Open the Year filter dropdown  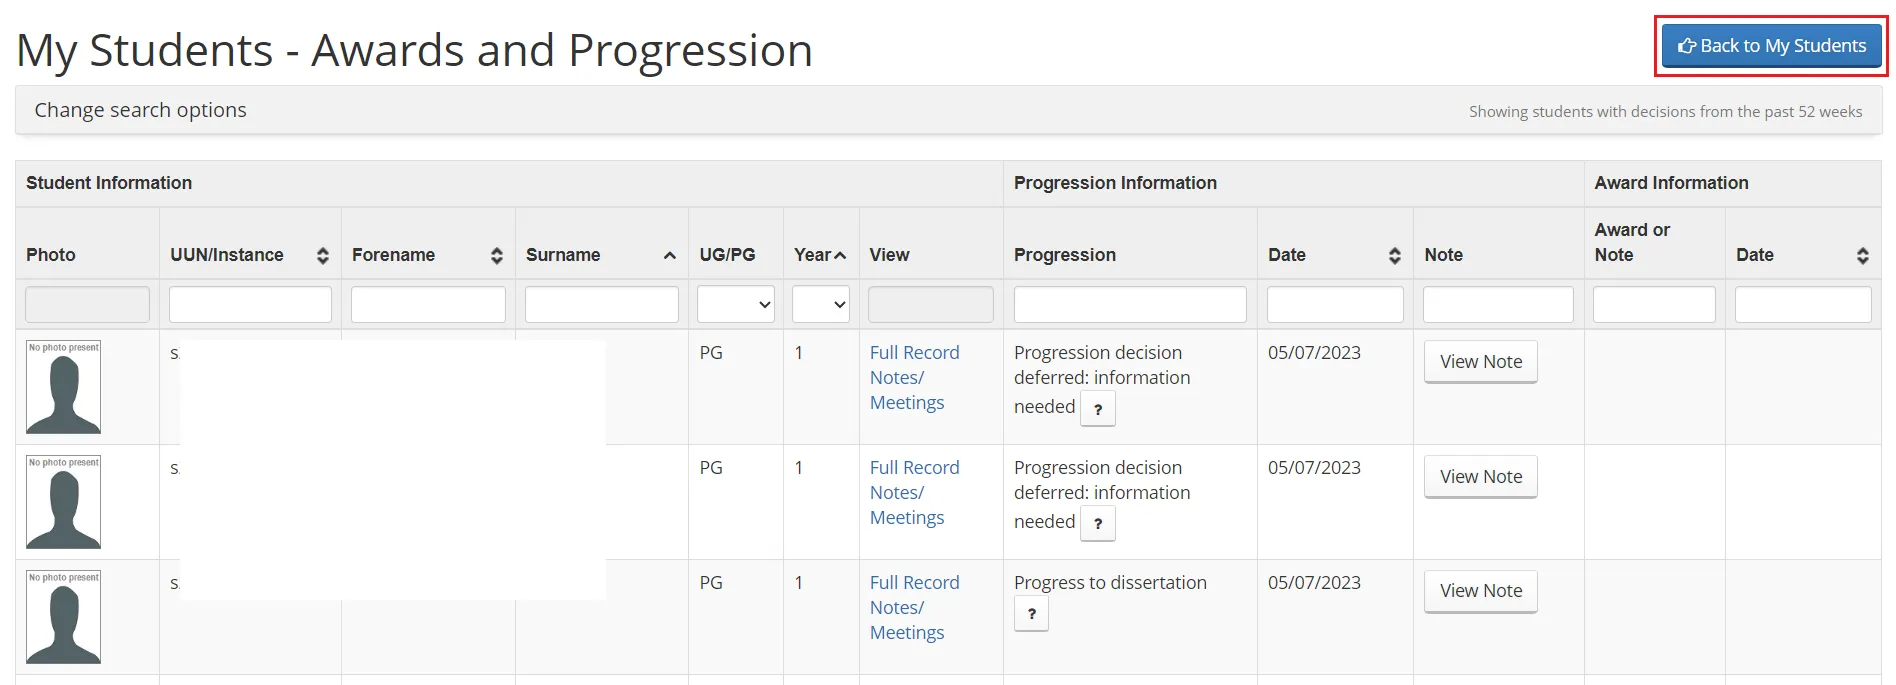coord(820,304)
